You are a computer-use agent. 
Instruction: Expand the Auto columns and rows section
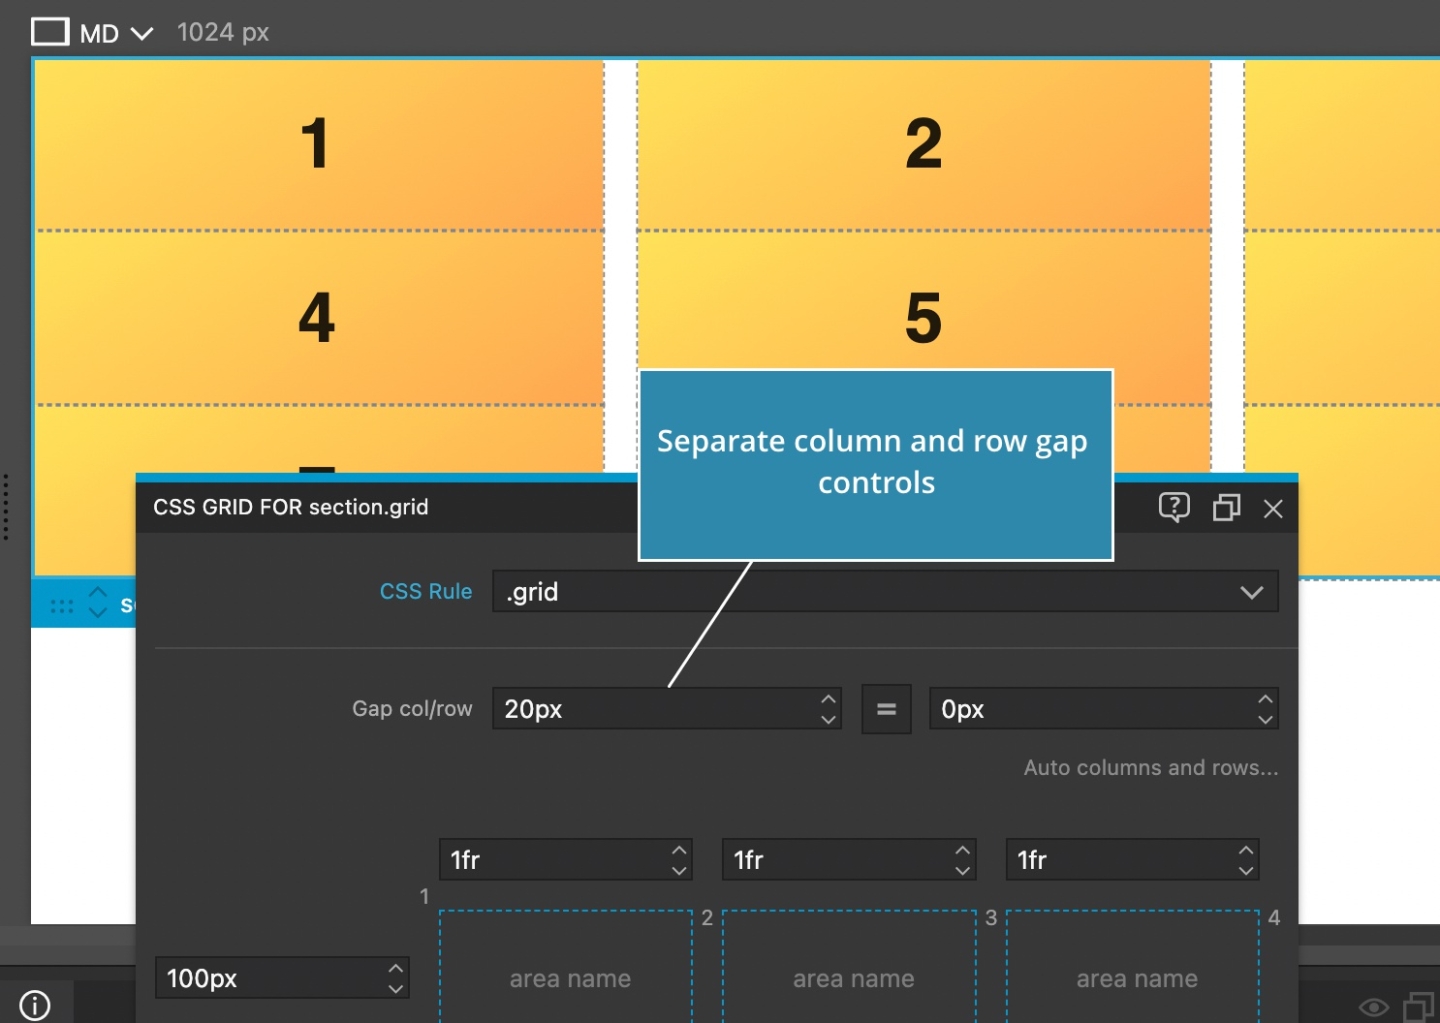coord(1150,768)
